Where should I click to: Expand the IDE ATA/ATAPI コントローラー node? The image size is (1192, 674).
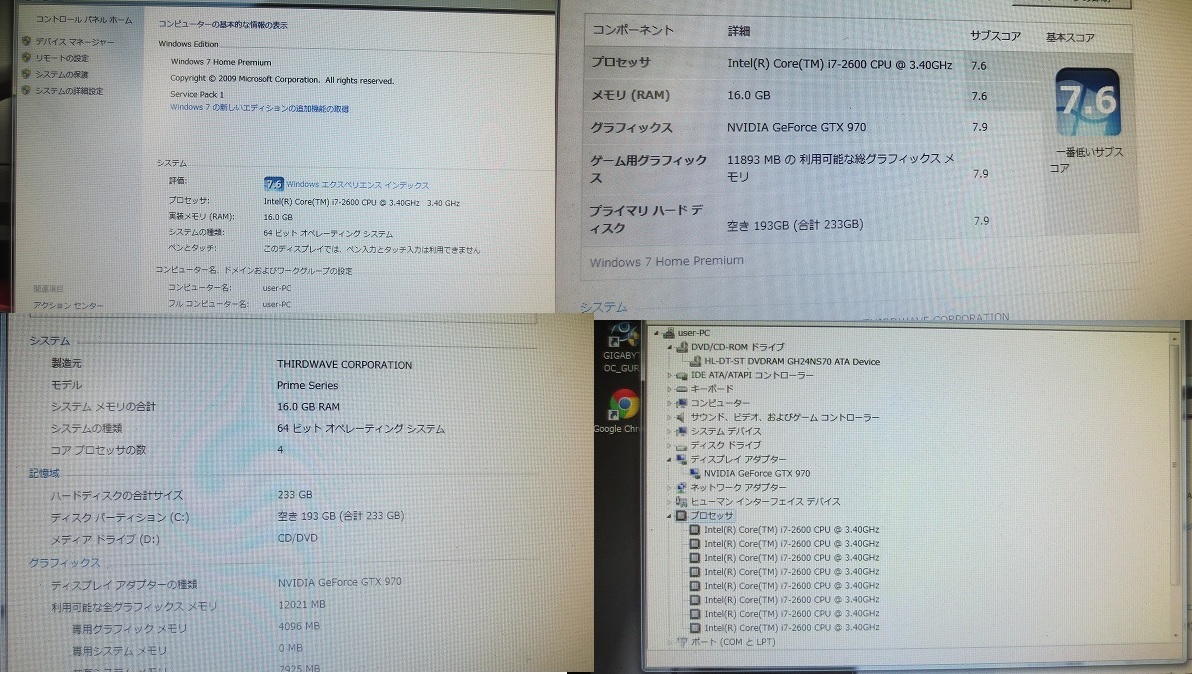click(670, 375)
